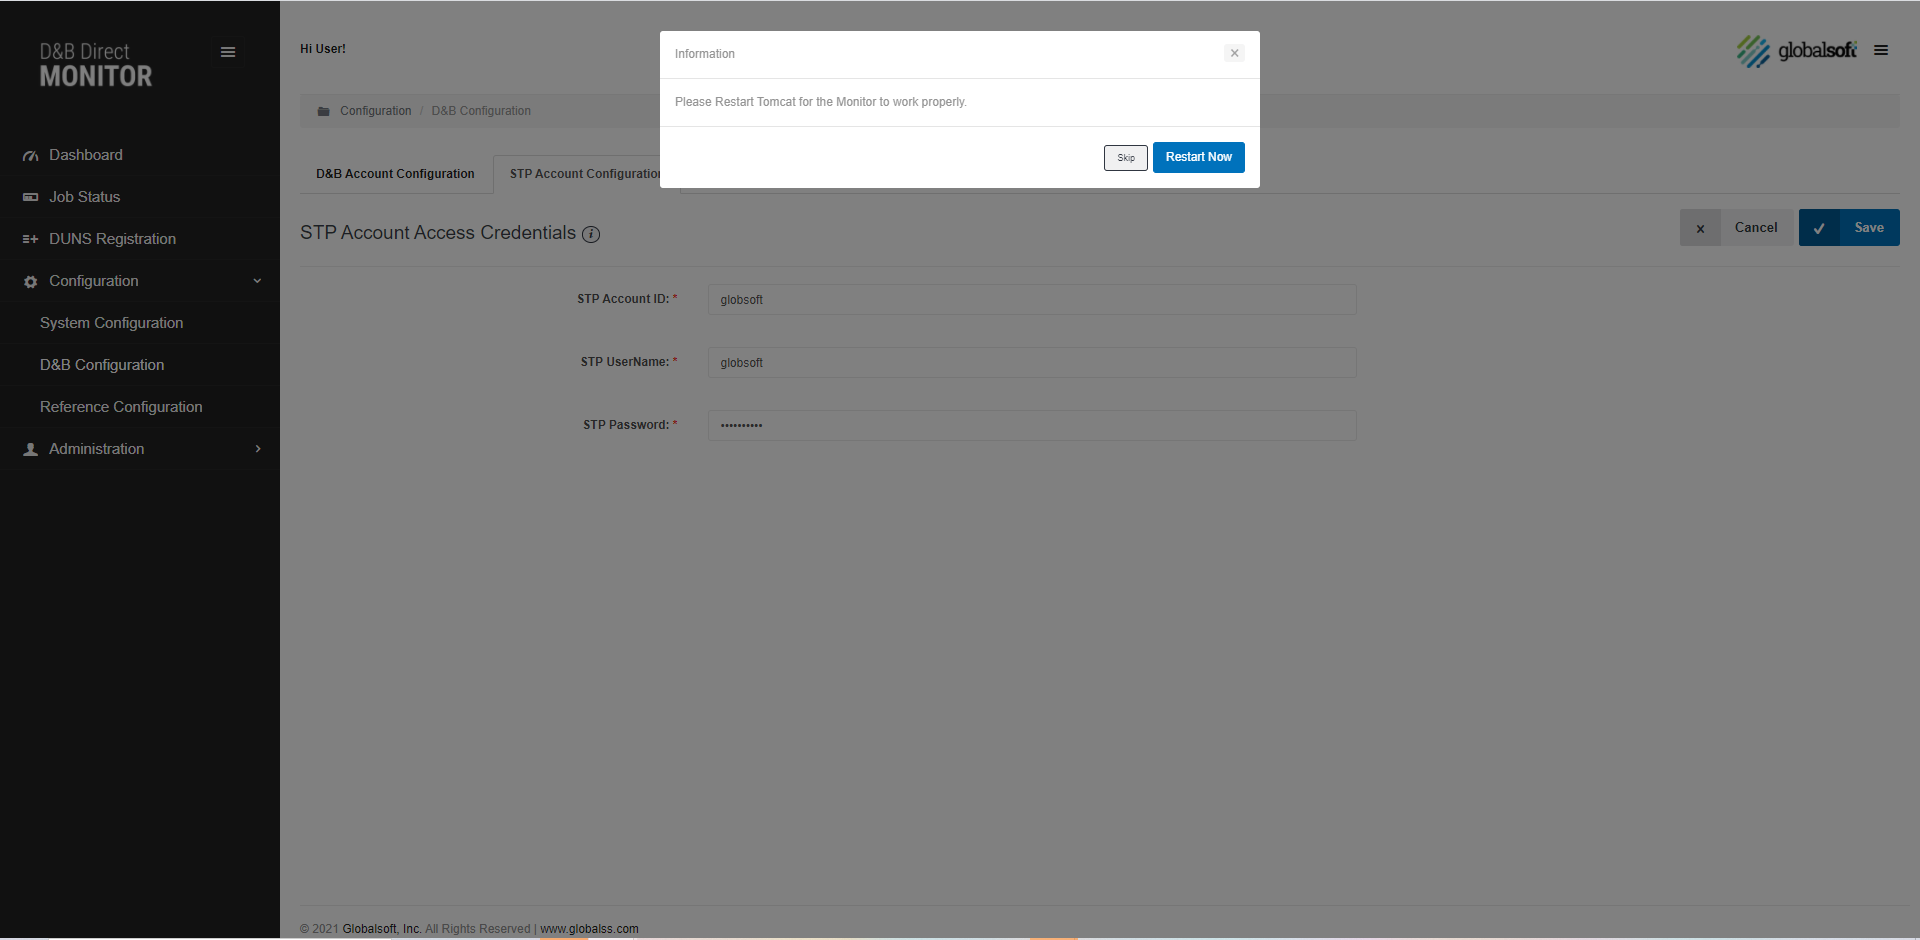Click the Skip button in dialog
This screenshot has width=1920, height=940.
click(1125, 158)
